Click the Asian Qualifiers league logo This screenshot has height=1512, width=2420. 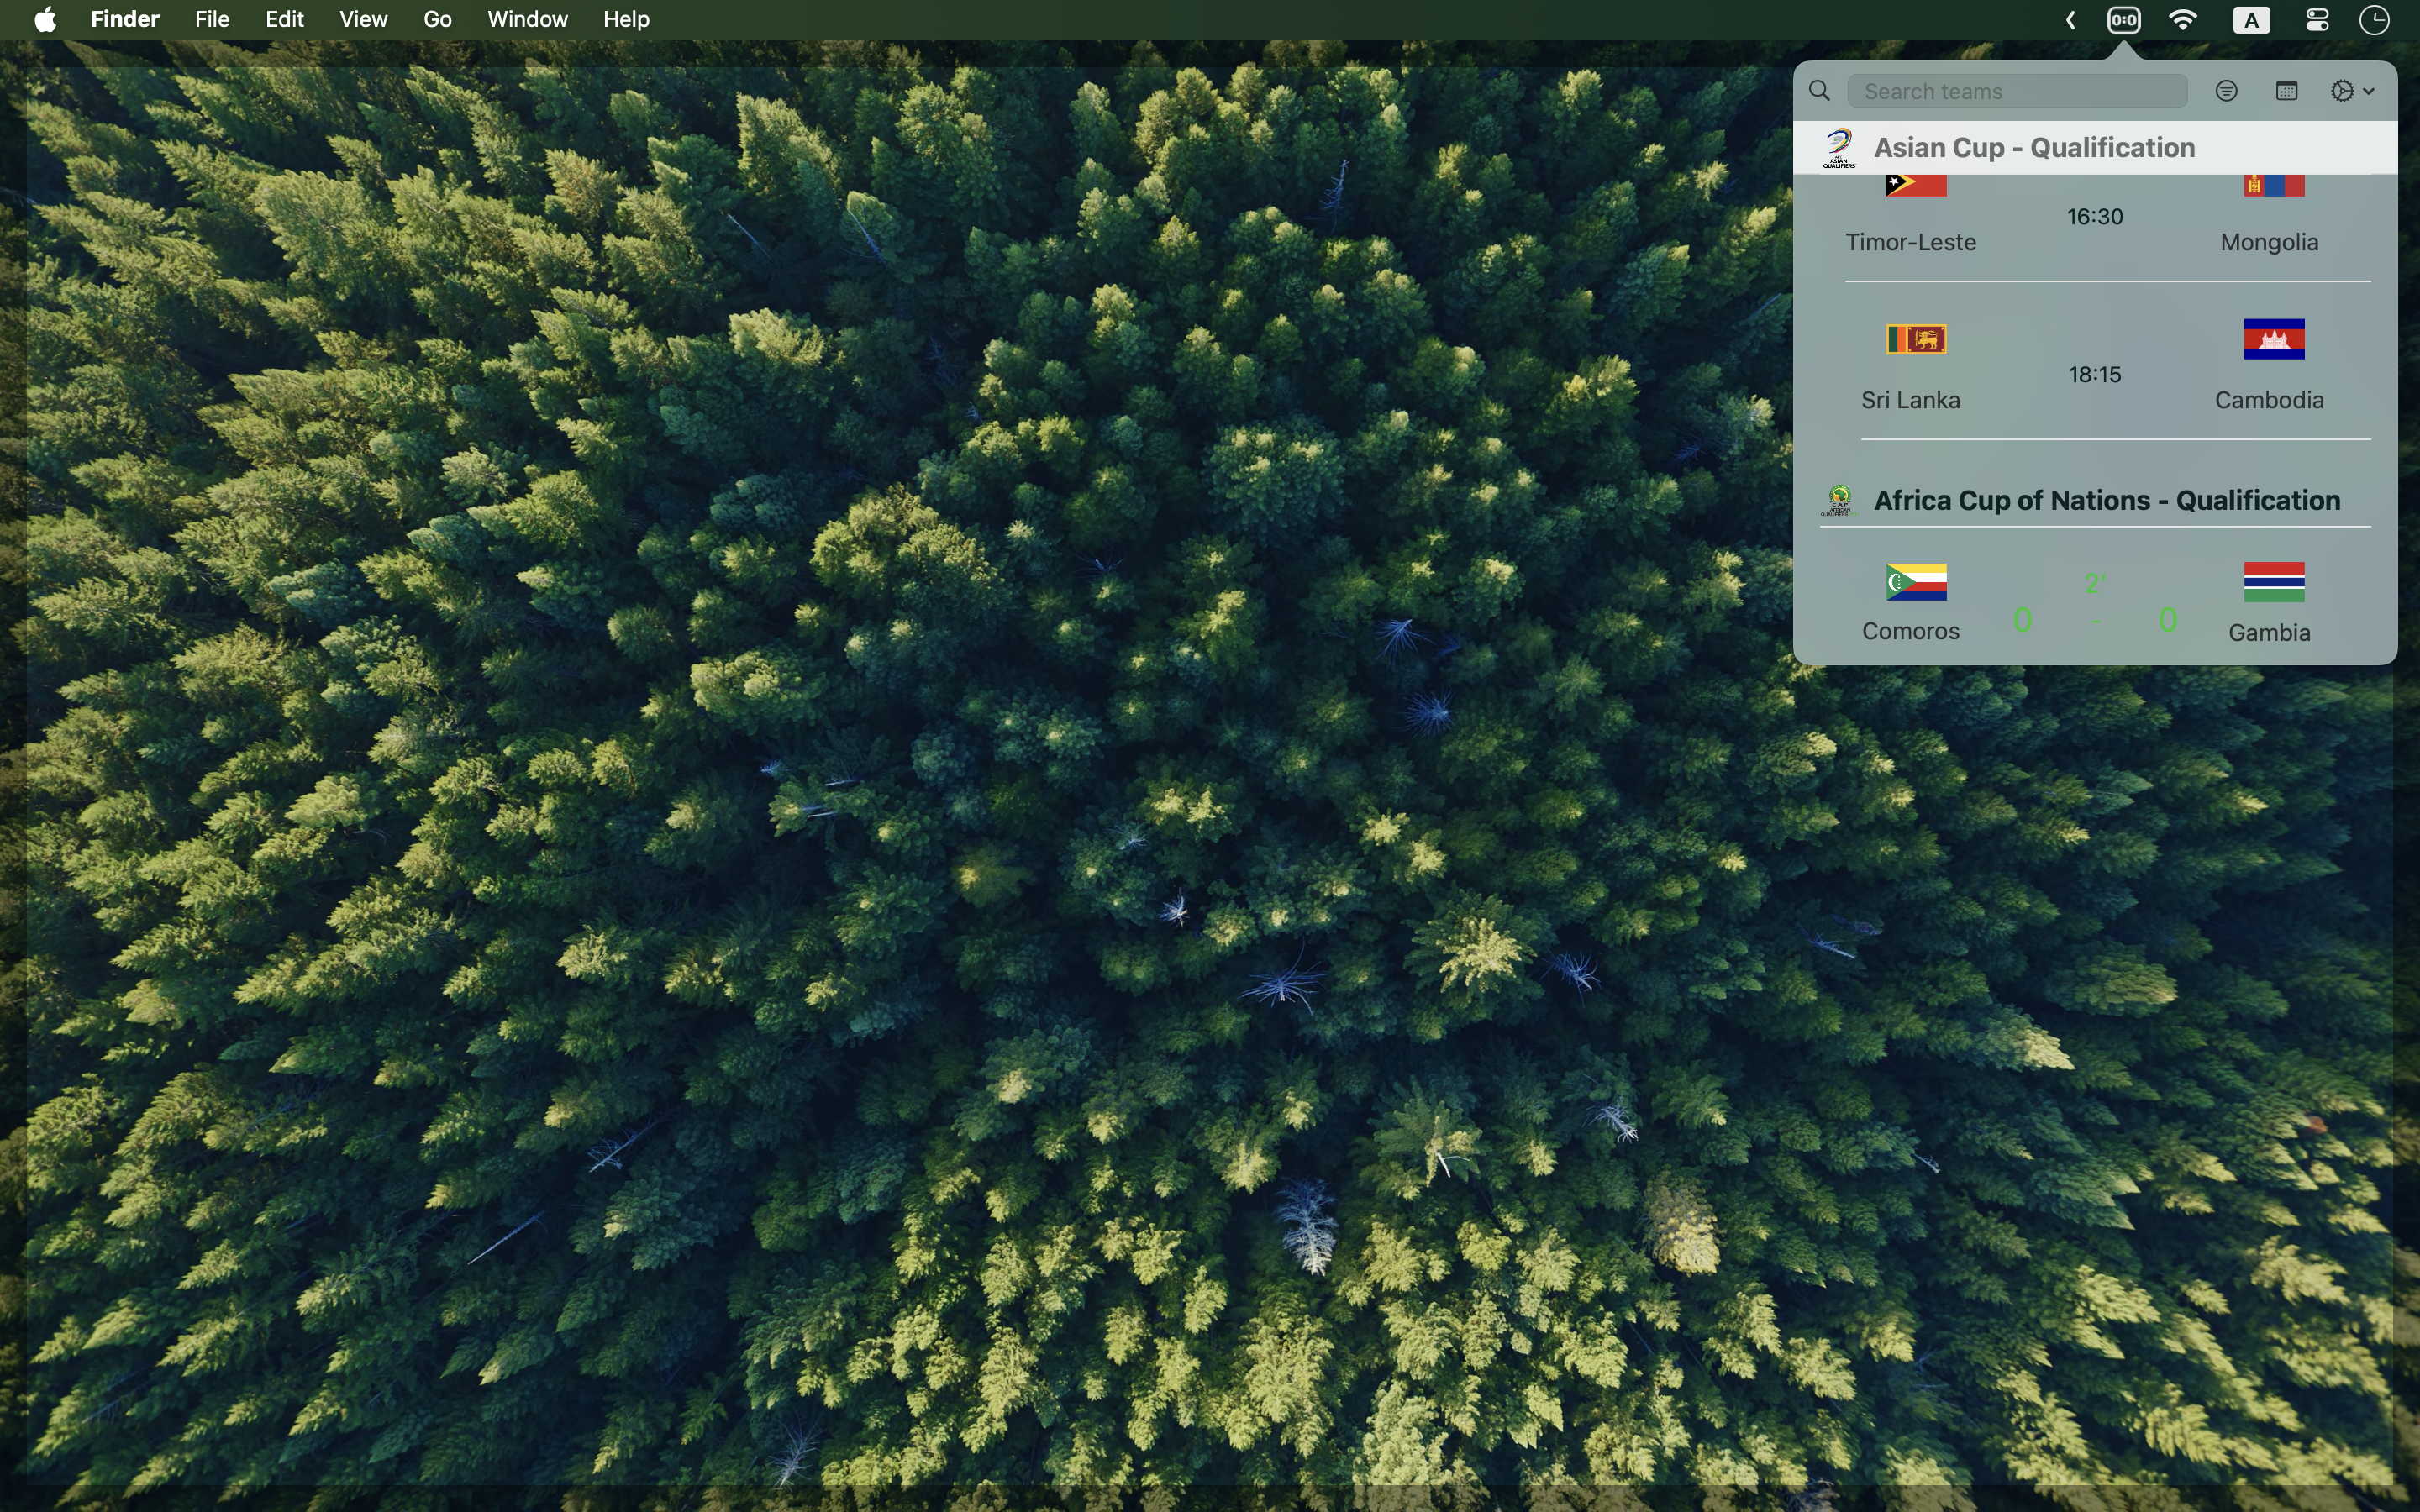pos(1839,148)
